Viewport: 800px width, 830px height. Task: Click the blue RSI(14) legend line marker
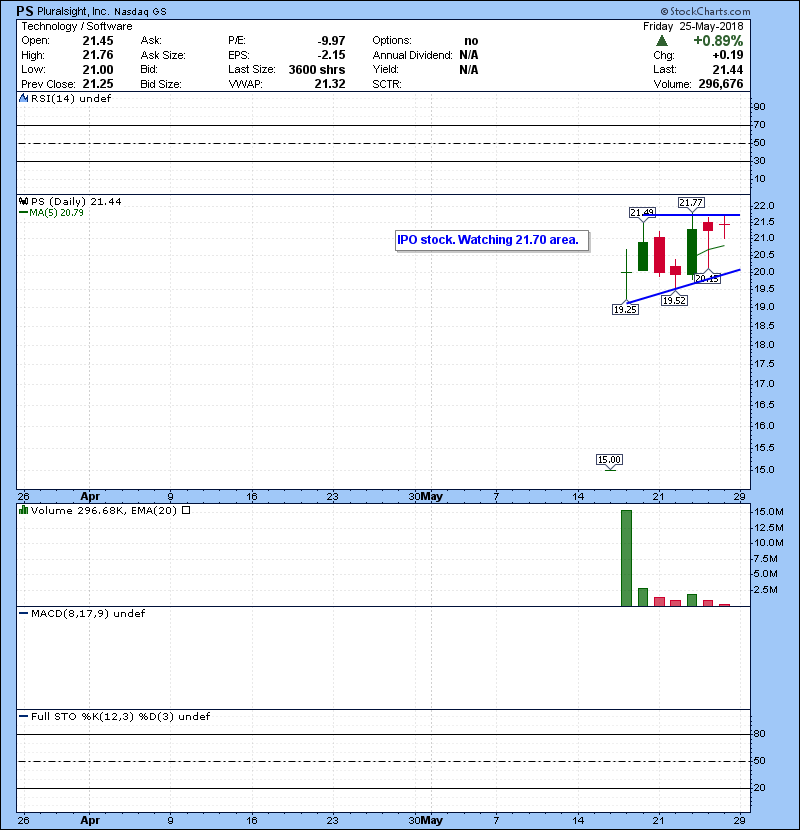23,99
